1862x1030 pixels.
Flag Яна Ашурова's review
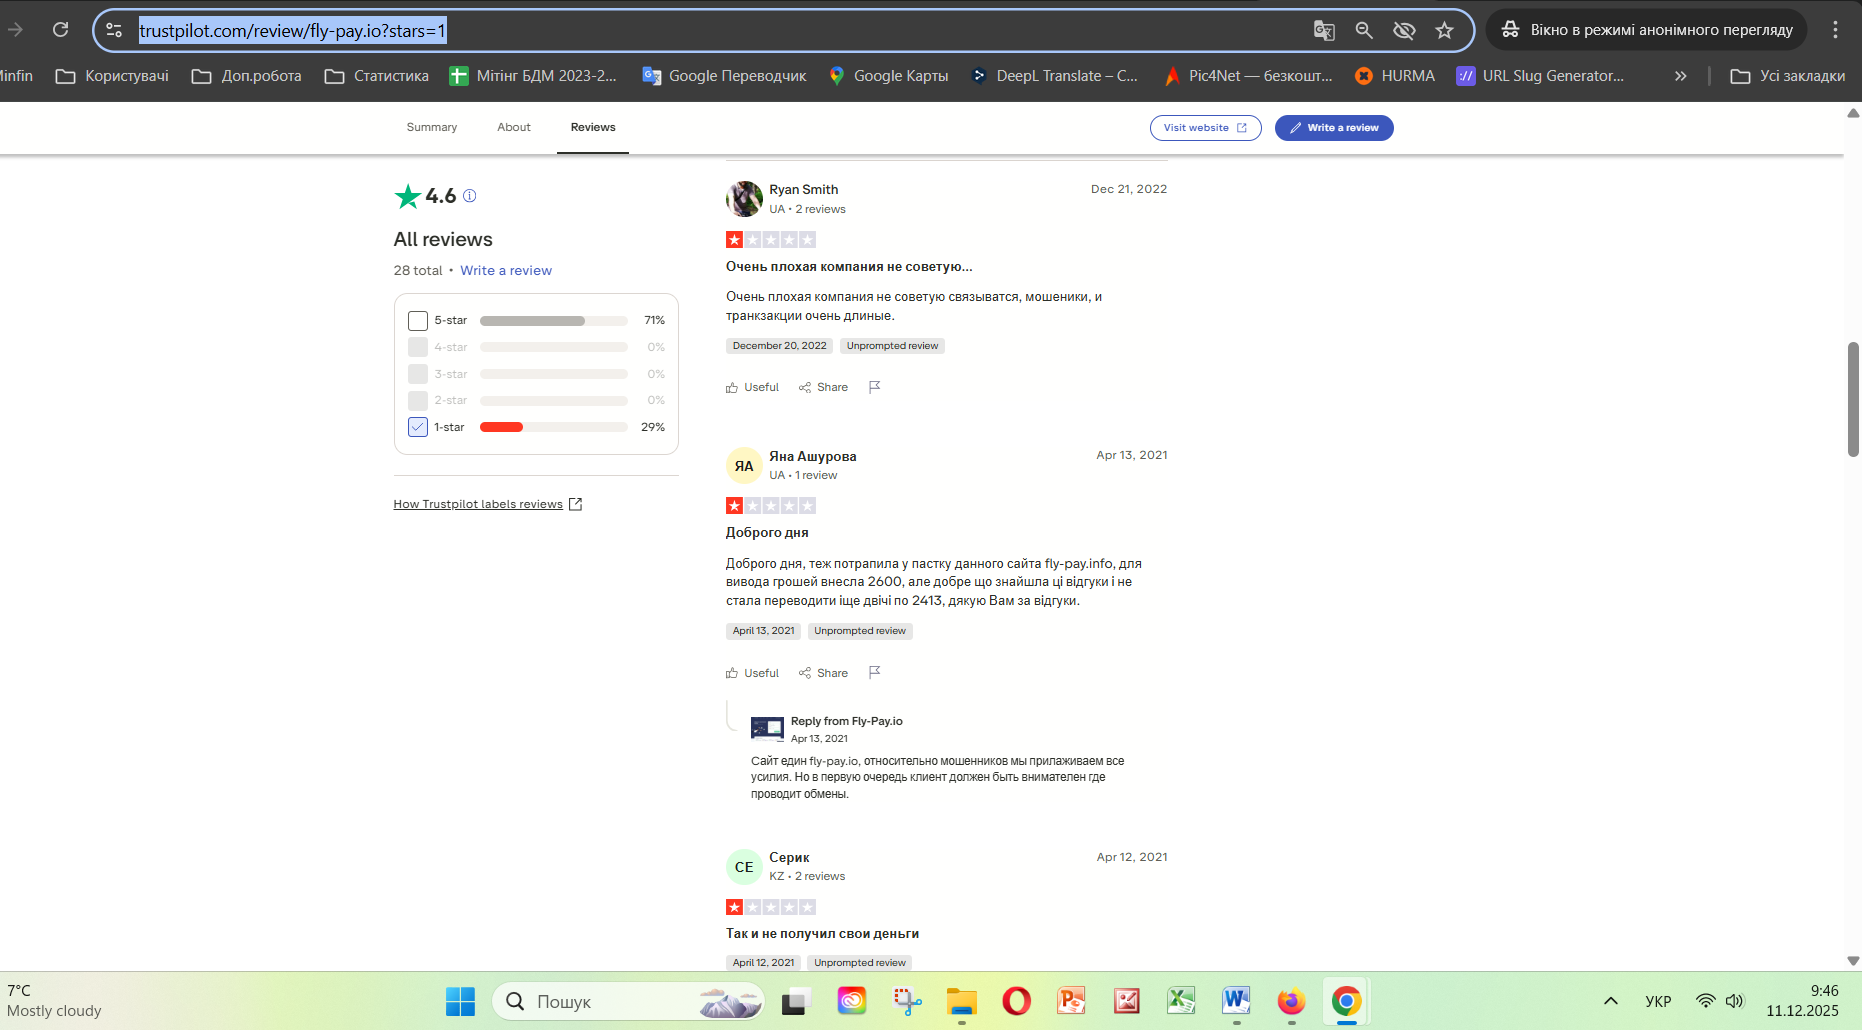pyautogui.click(x=874, y=673)
